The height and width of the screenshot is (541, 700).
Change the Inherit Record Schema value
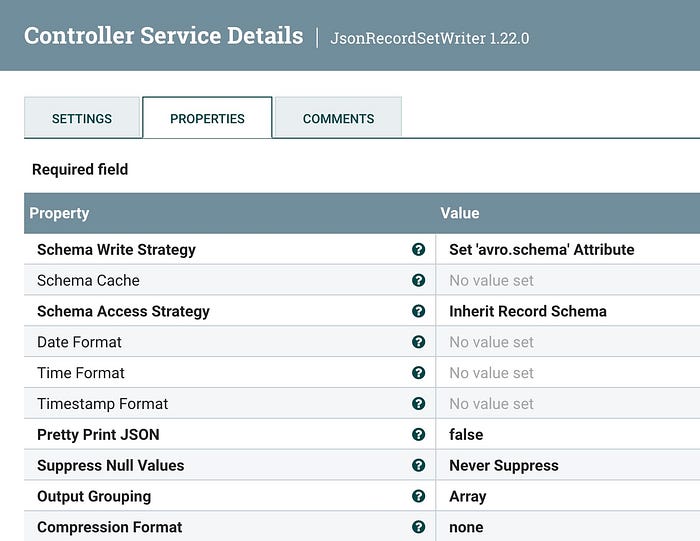(528, 311)
